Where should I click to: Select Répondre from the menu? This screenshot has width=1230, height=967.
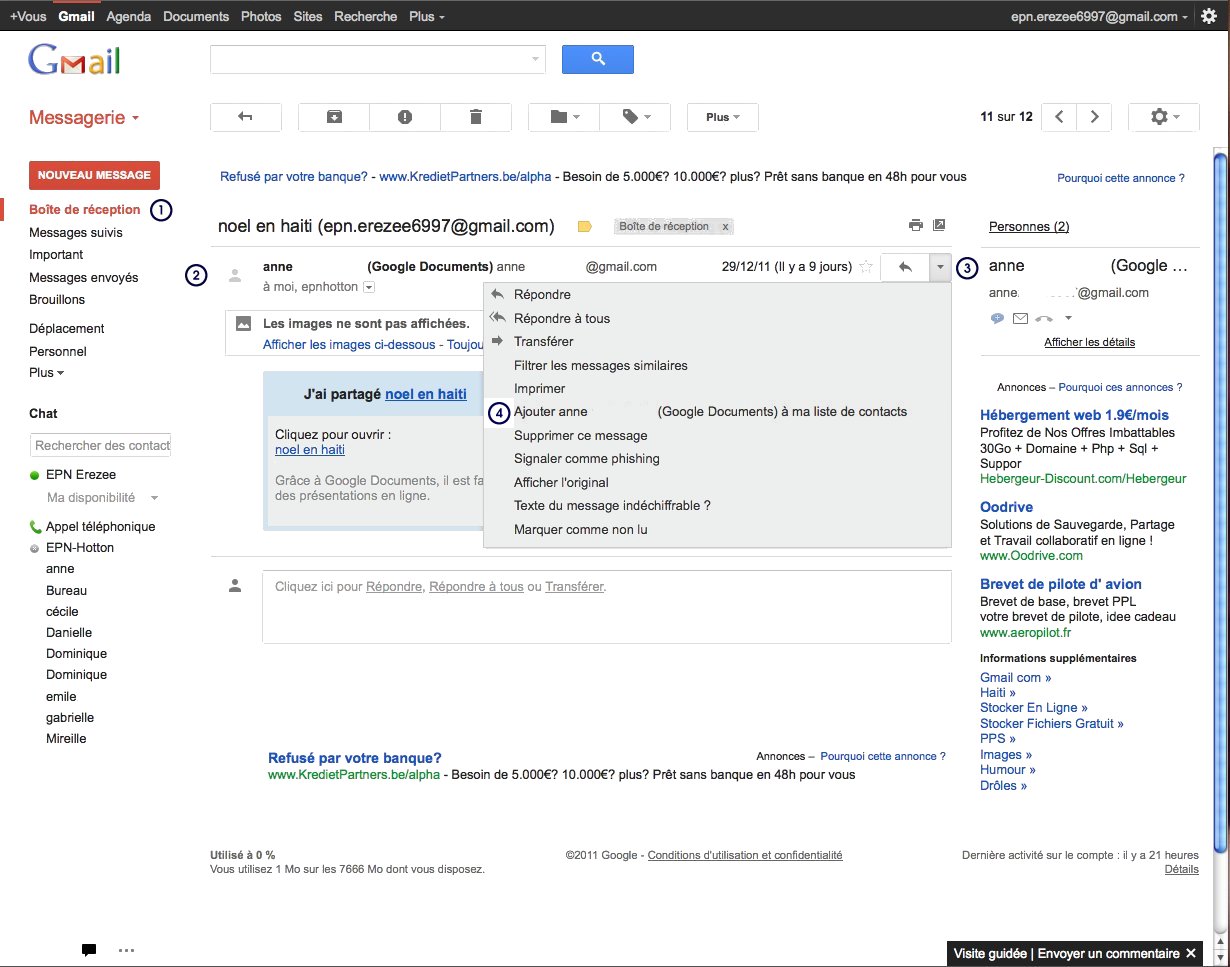pos(717,295)
